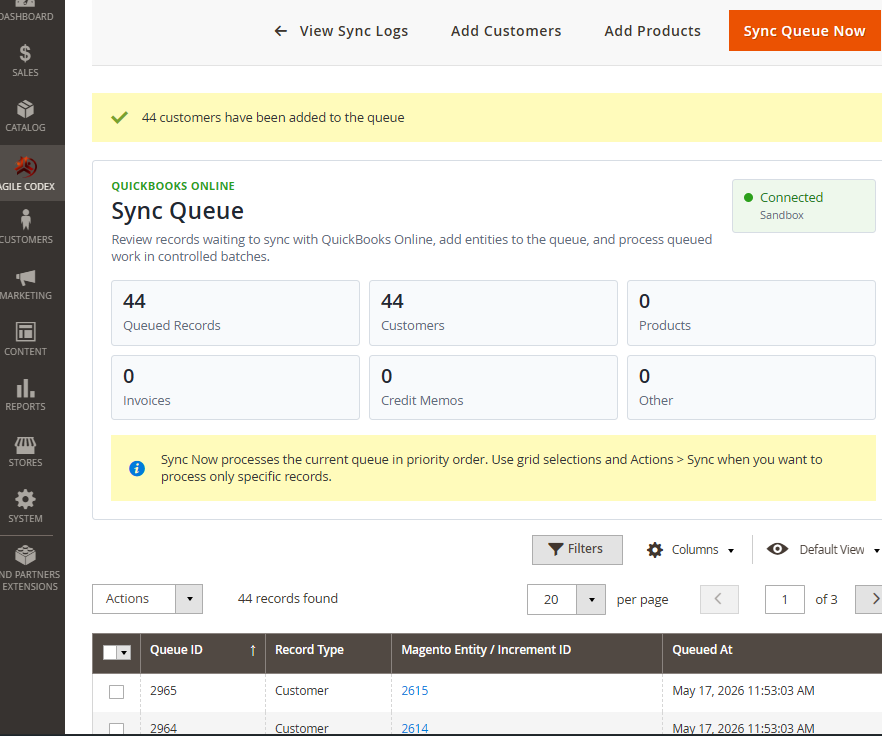Click the green success checkmark icon
This screenshot has width=882, height=736.
pos(119,118)
